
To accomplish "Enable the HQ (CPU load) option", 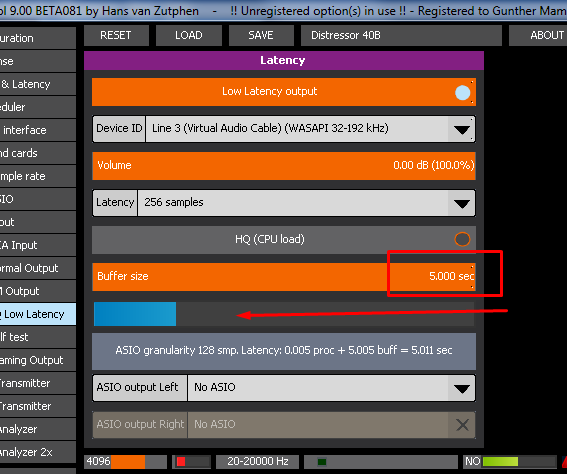I will coord(462,239).
